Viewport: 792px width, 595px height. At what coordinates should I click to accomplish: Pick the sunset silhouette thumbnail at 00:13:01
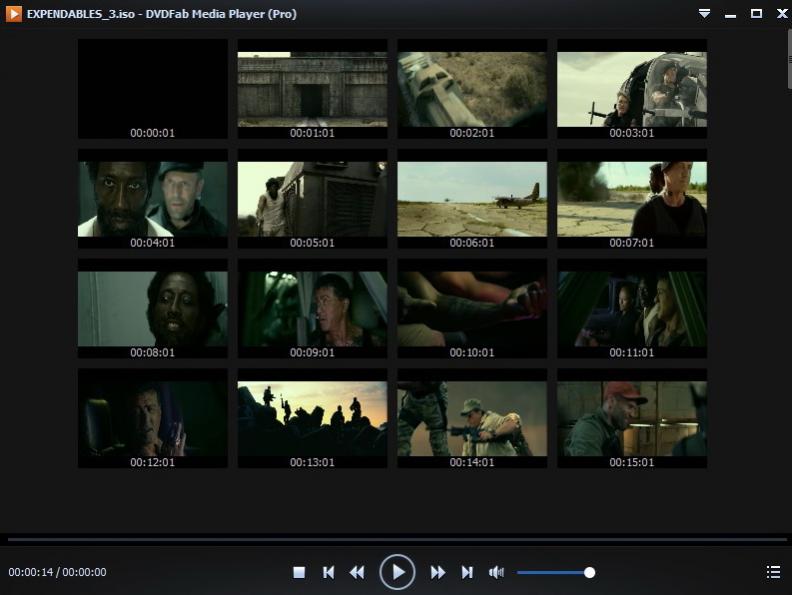coord(312,418)
